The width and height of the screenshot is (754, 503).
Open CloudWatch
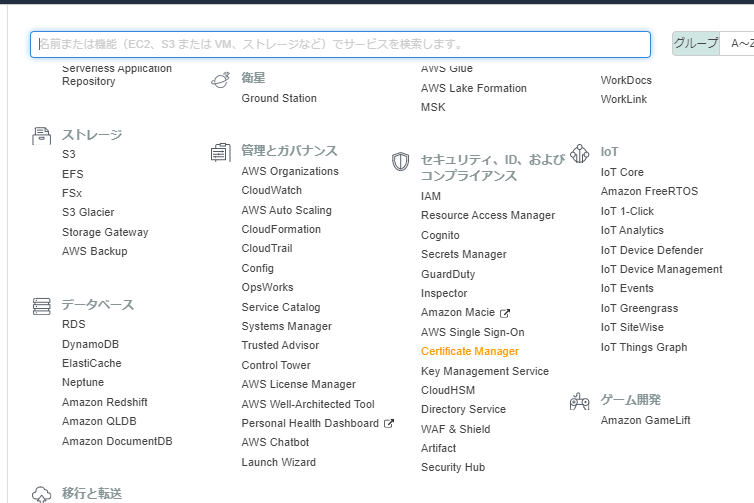[272, 190]
